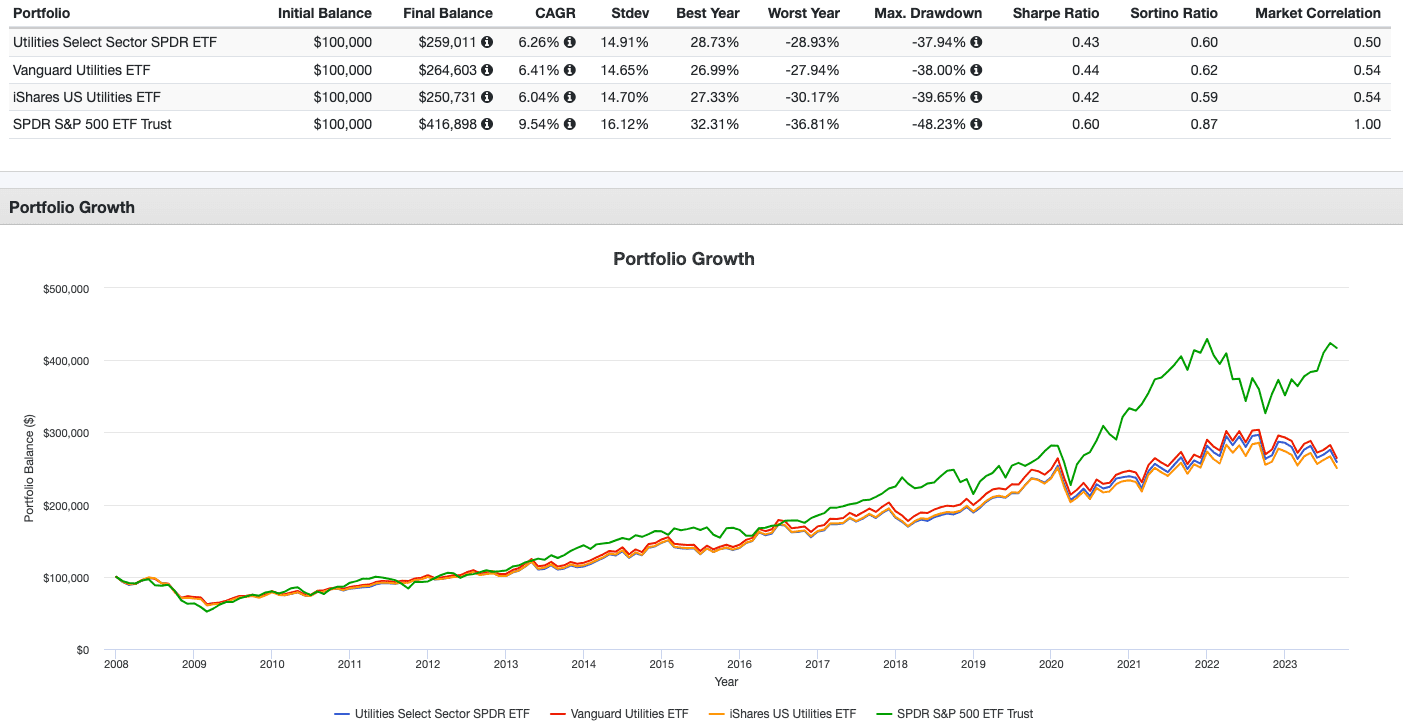Screen dimensions: 1403x727
Task: Click info icon beside $416,898 final balance
Action: [487, 124]
